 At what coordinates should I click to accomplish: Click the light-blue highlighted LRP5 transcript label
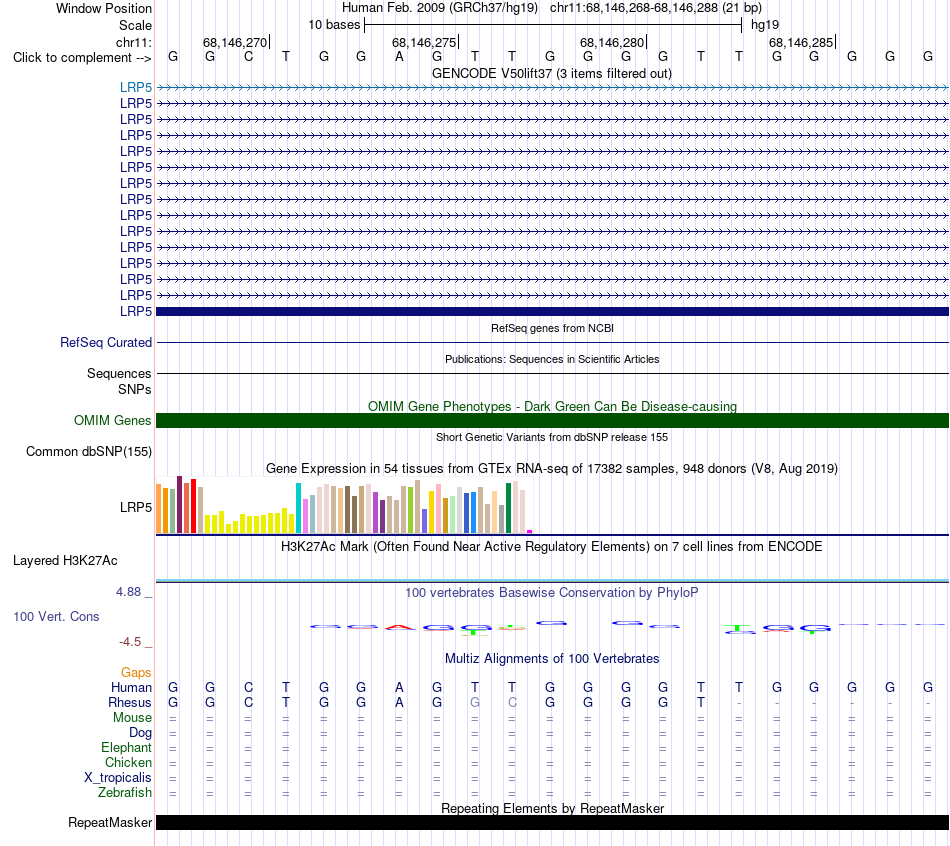coord(136,87)
